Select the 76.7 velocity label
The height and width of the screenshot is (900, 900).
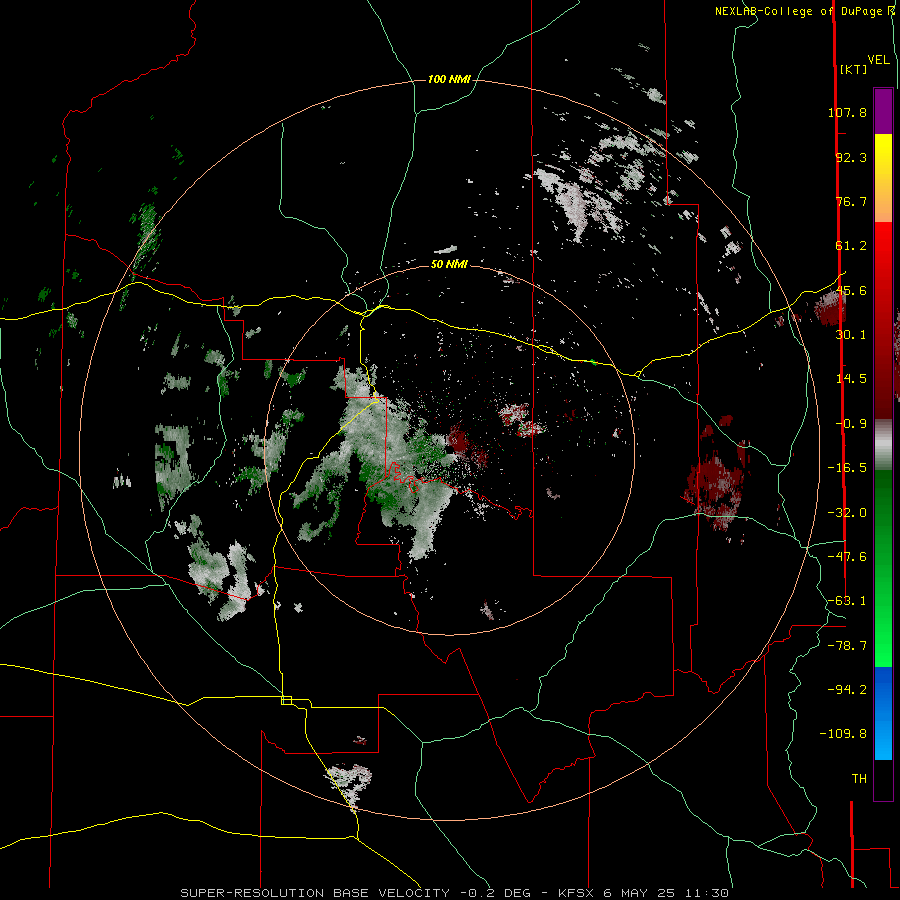click(x=851, y=201)
